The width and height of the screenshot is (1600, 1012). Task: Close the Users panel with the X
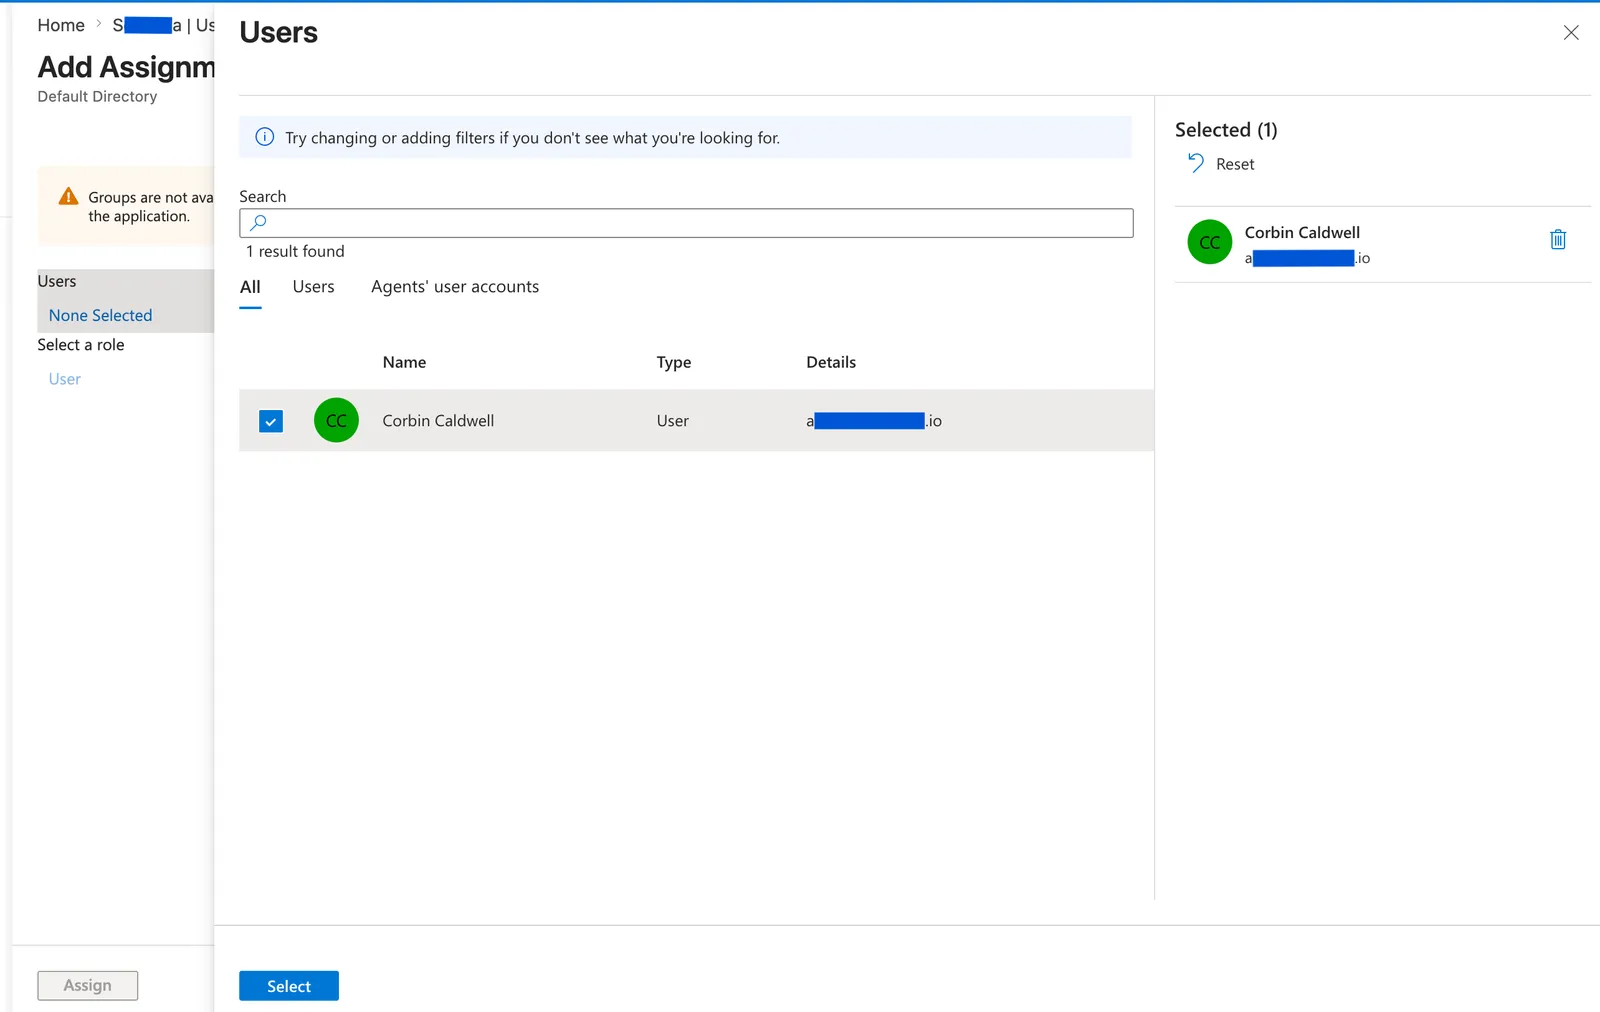[x=1571, y=33]
